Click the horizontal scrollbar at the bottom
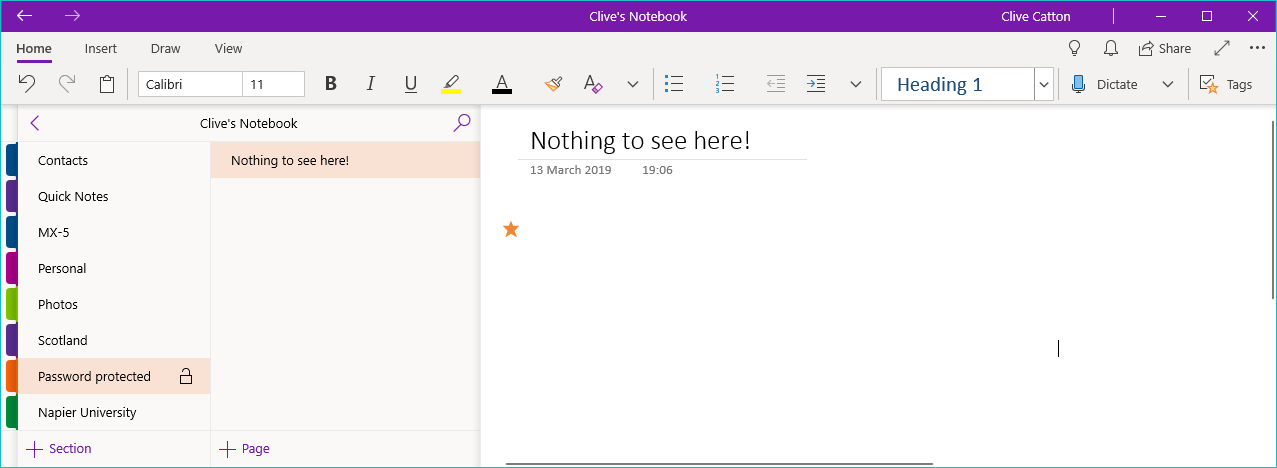The width and height of the screenshot is (1277, 468). tap(719, 464)
